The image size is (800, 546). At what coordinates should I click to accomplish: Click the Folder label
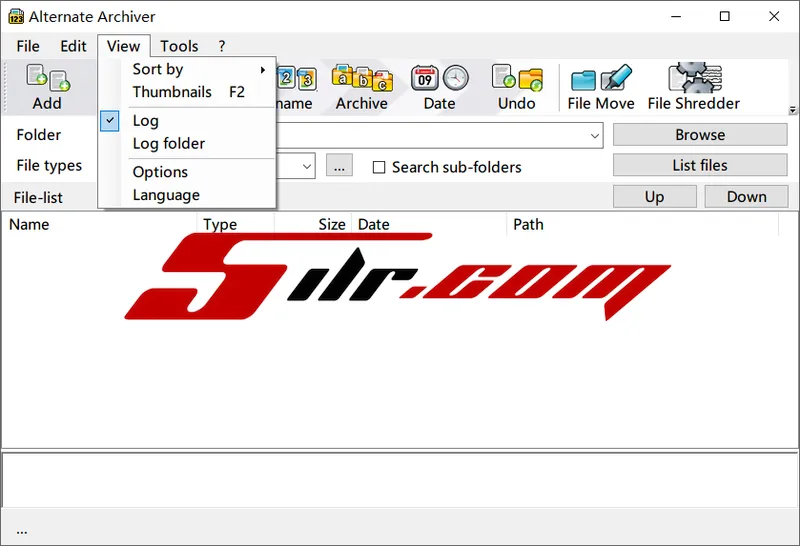39,135
